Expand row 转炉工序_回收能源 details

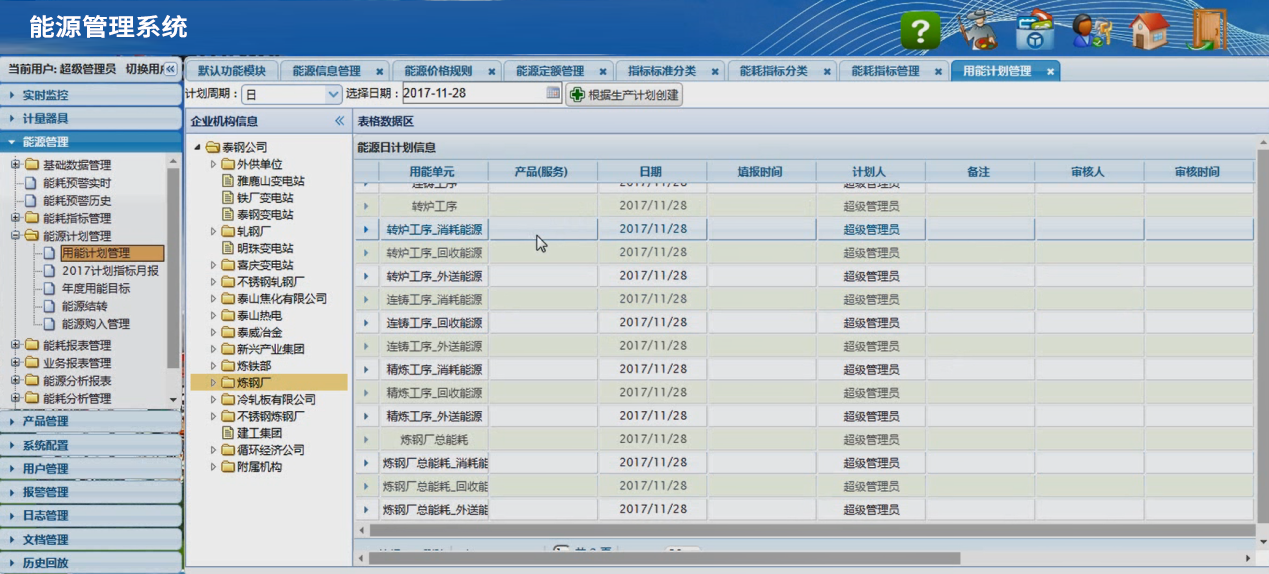[365, 253]
